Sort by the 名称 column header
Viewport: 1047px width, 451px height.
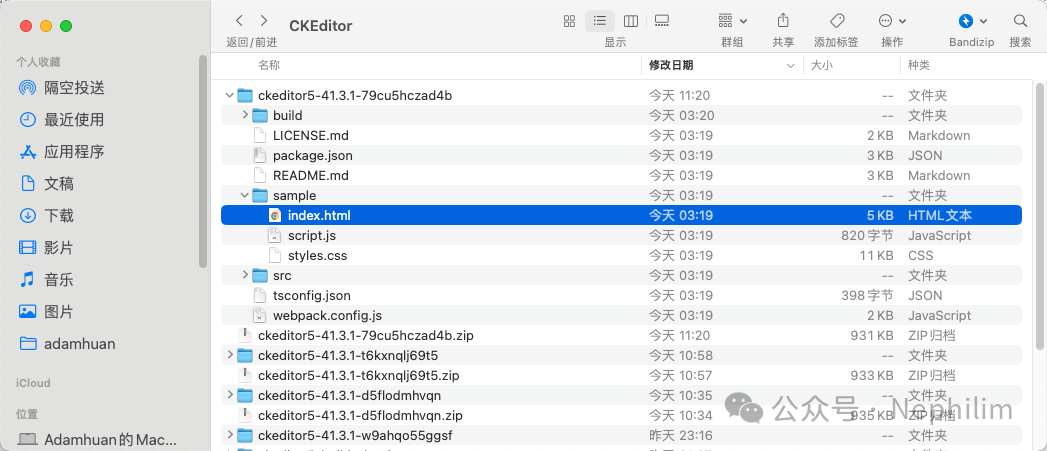(x=270, y=65)
